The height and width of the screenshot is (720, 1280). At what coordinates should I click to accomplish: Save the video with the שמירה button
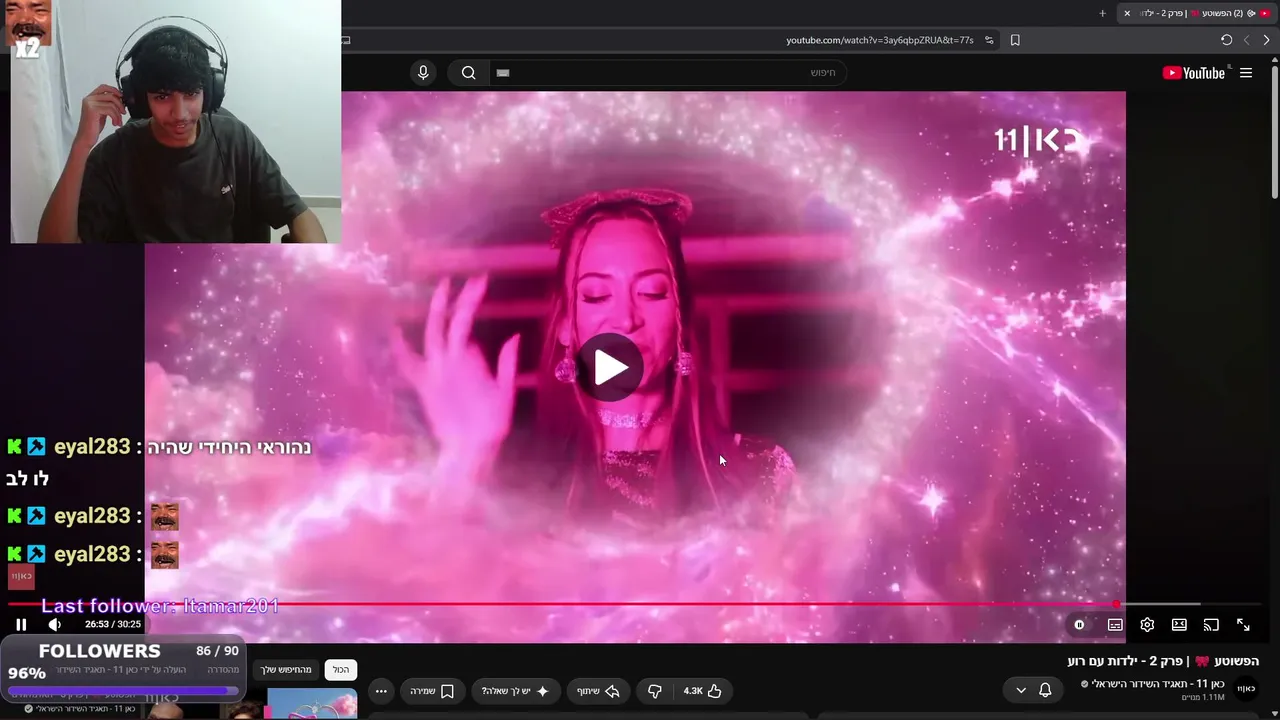click(x=432, y=691)
